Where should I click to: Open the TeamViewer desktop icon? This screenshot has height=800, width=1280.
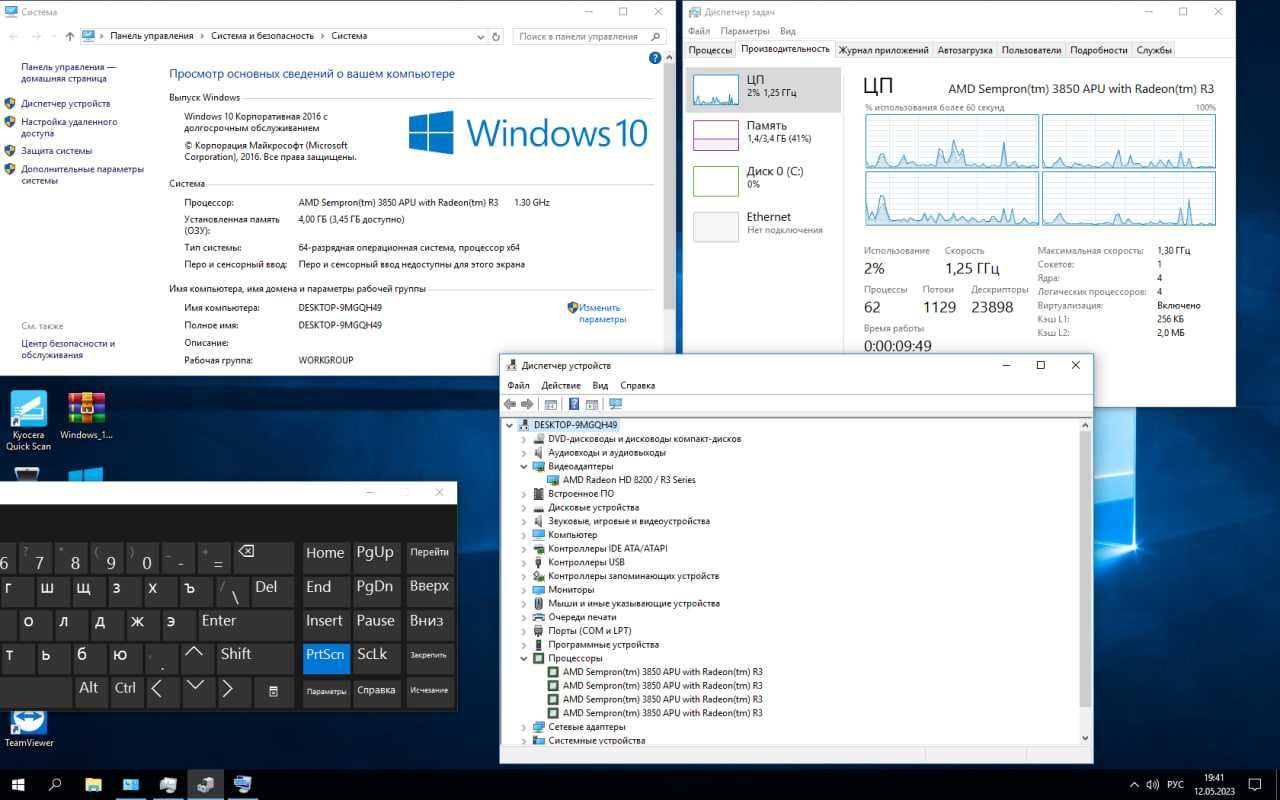[29, 729]
